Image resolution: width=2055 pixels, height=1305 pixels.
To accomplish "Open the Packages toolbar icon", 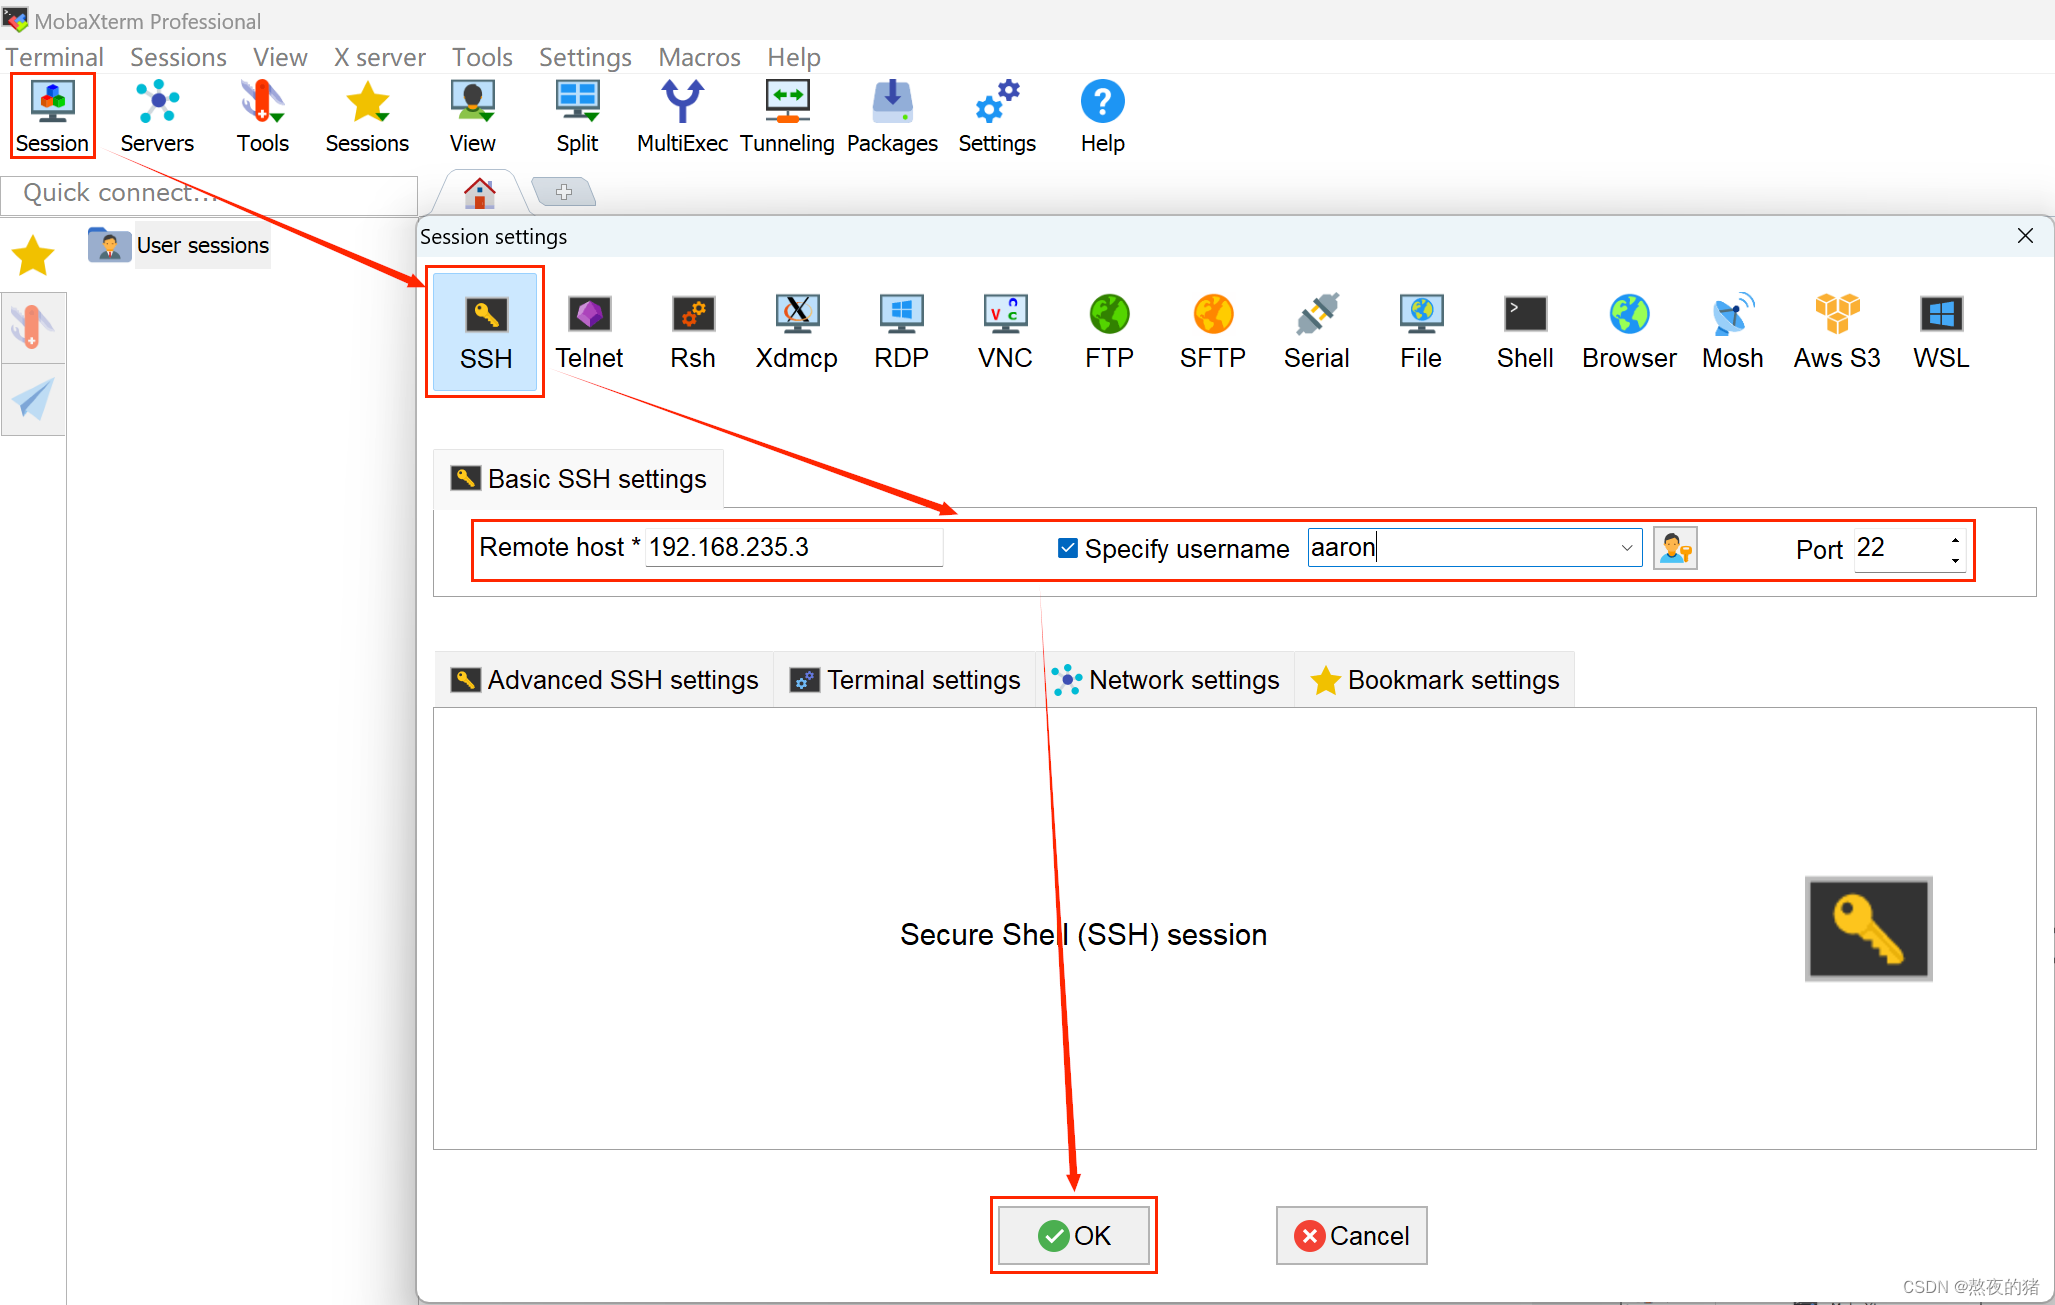I will point(892,116).
